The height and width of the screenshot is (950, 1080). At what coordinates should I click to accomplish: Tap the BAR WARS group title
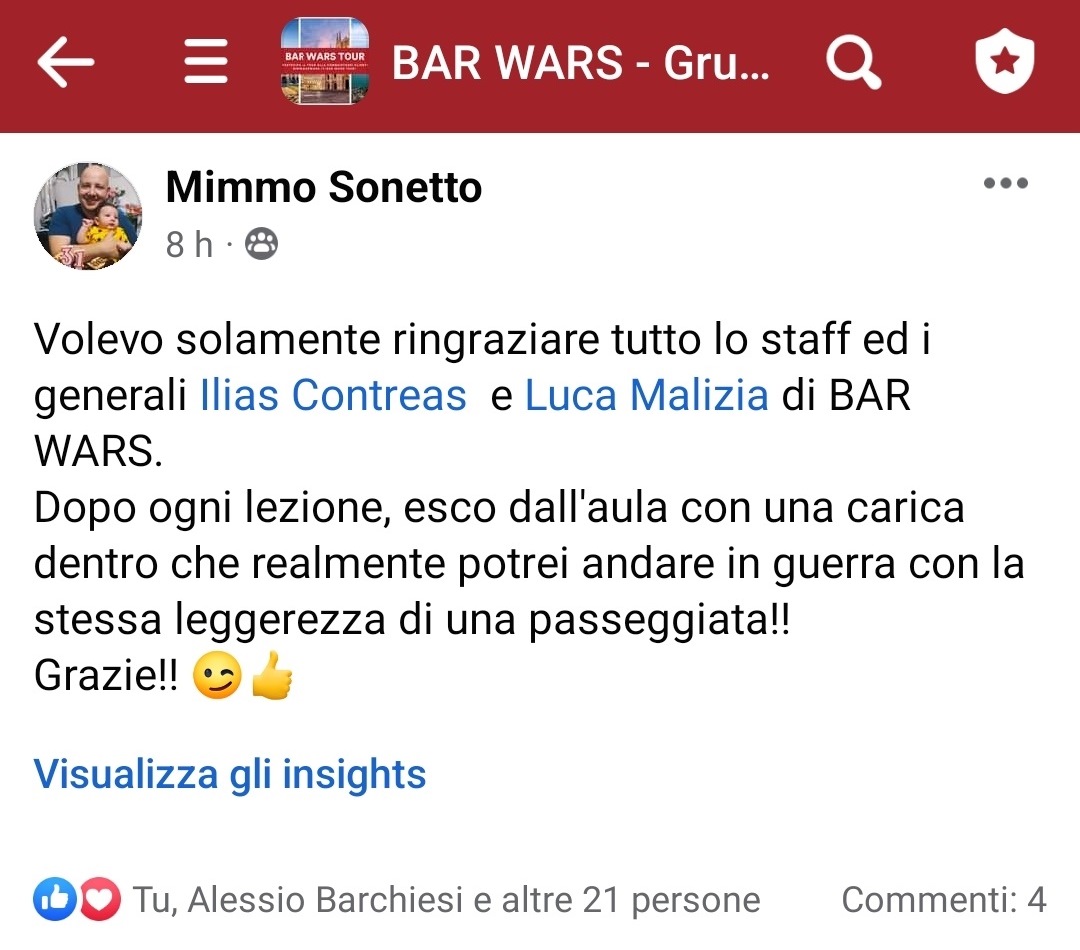581,63
